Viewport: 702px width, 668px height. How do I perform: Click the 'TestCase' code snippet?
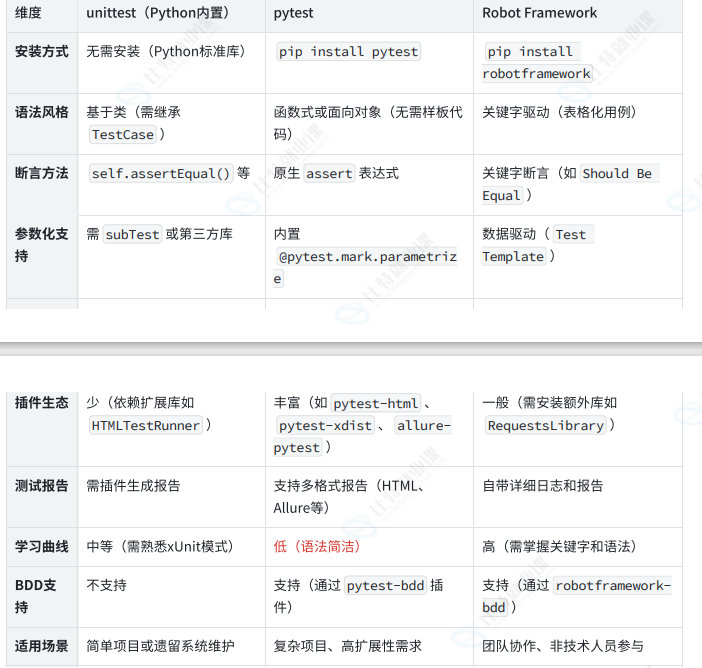(123, 134)
